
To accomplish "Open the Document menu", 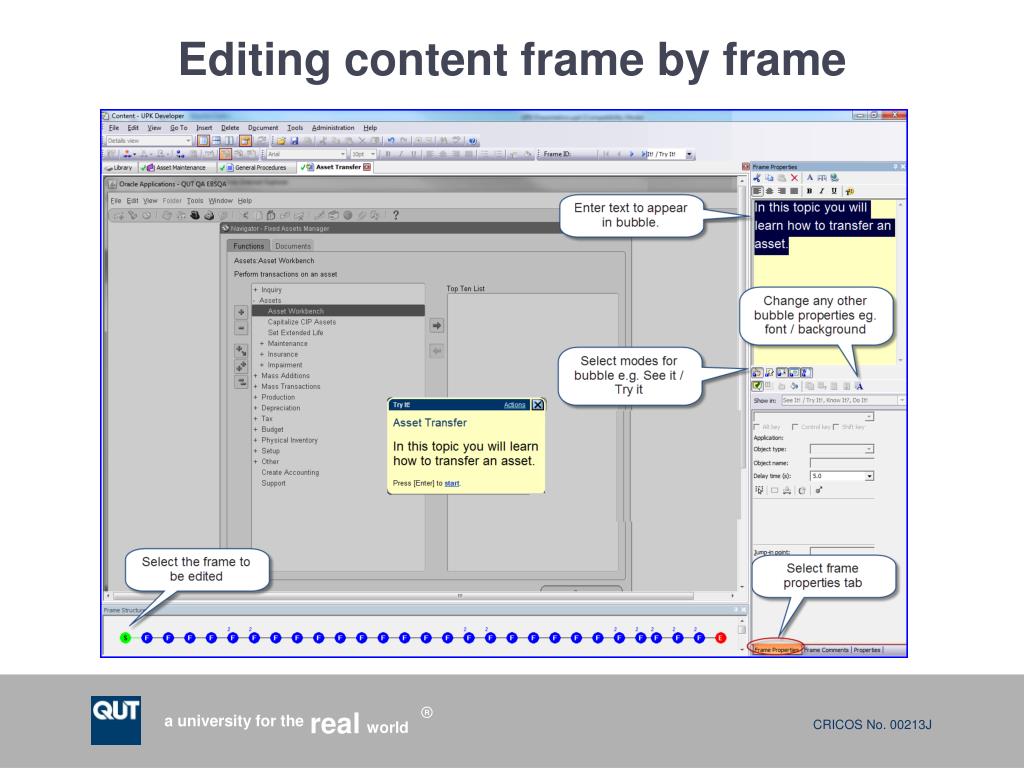I will tap(263, 128).
